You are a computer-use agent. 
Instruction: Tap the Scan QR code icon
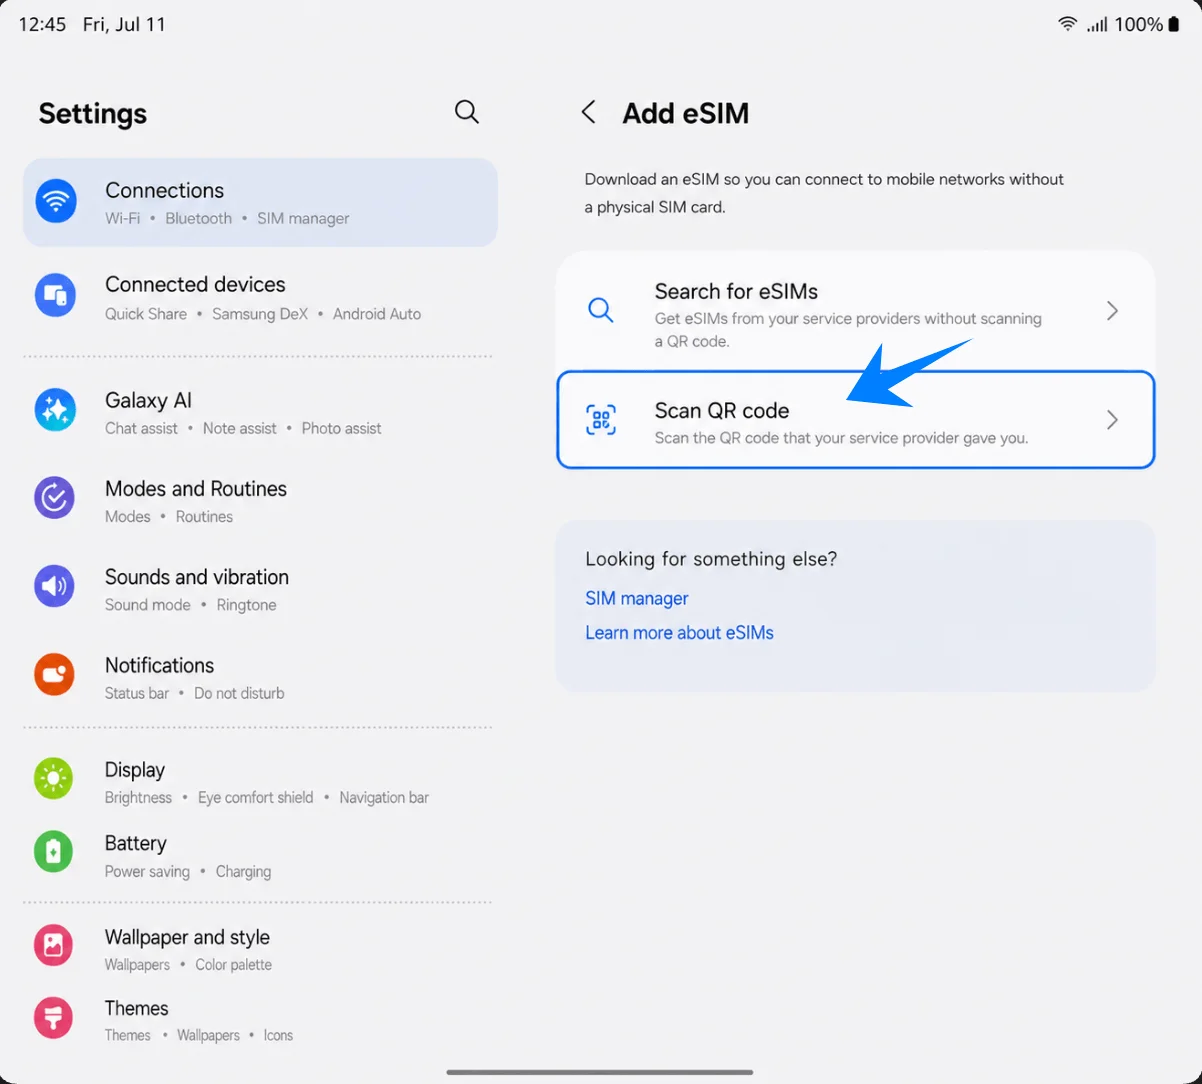click(x=601, y=420)
